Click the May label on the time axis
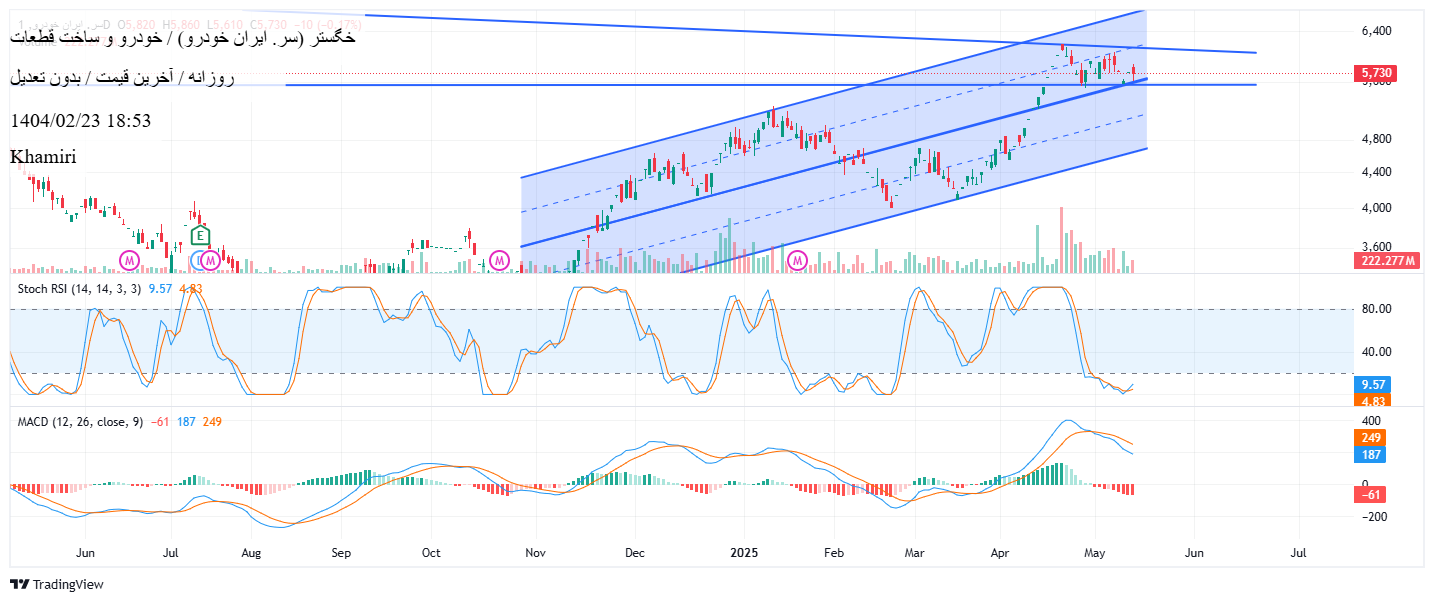The height and width of the screenshot is (602, 1434). pyautogui.click(x=1095, y=552)
